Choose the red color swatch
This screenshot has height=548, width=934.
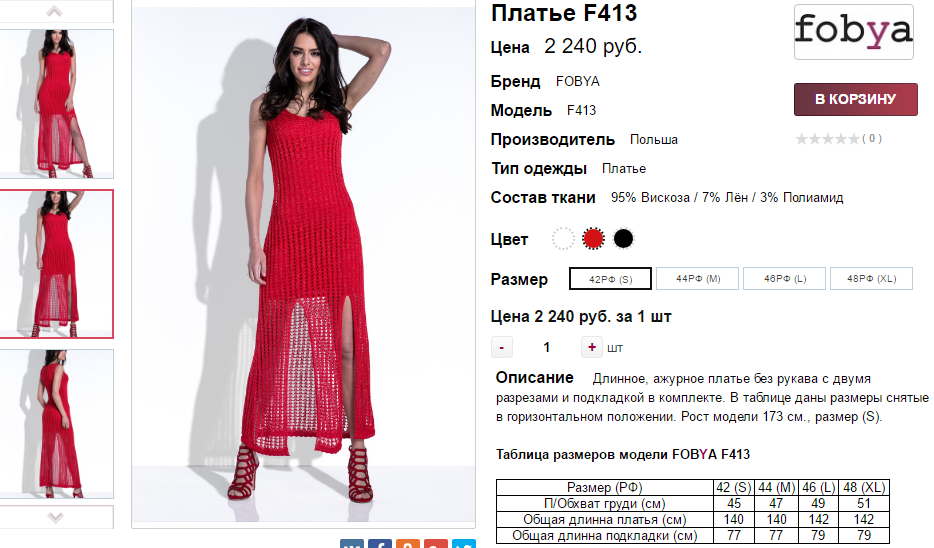pos(593,239)
